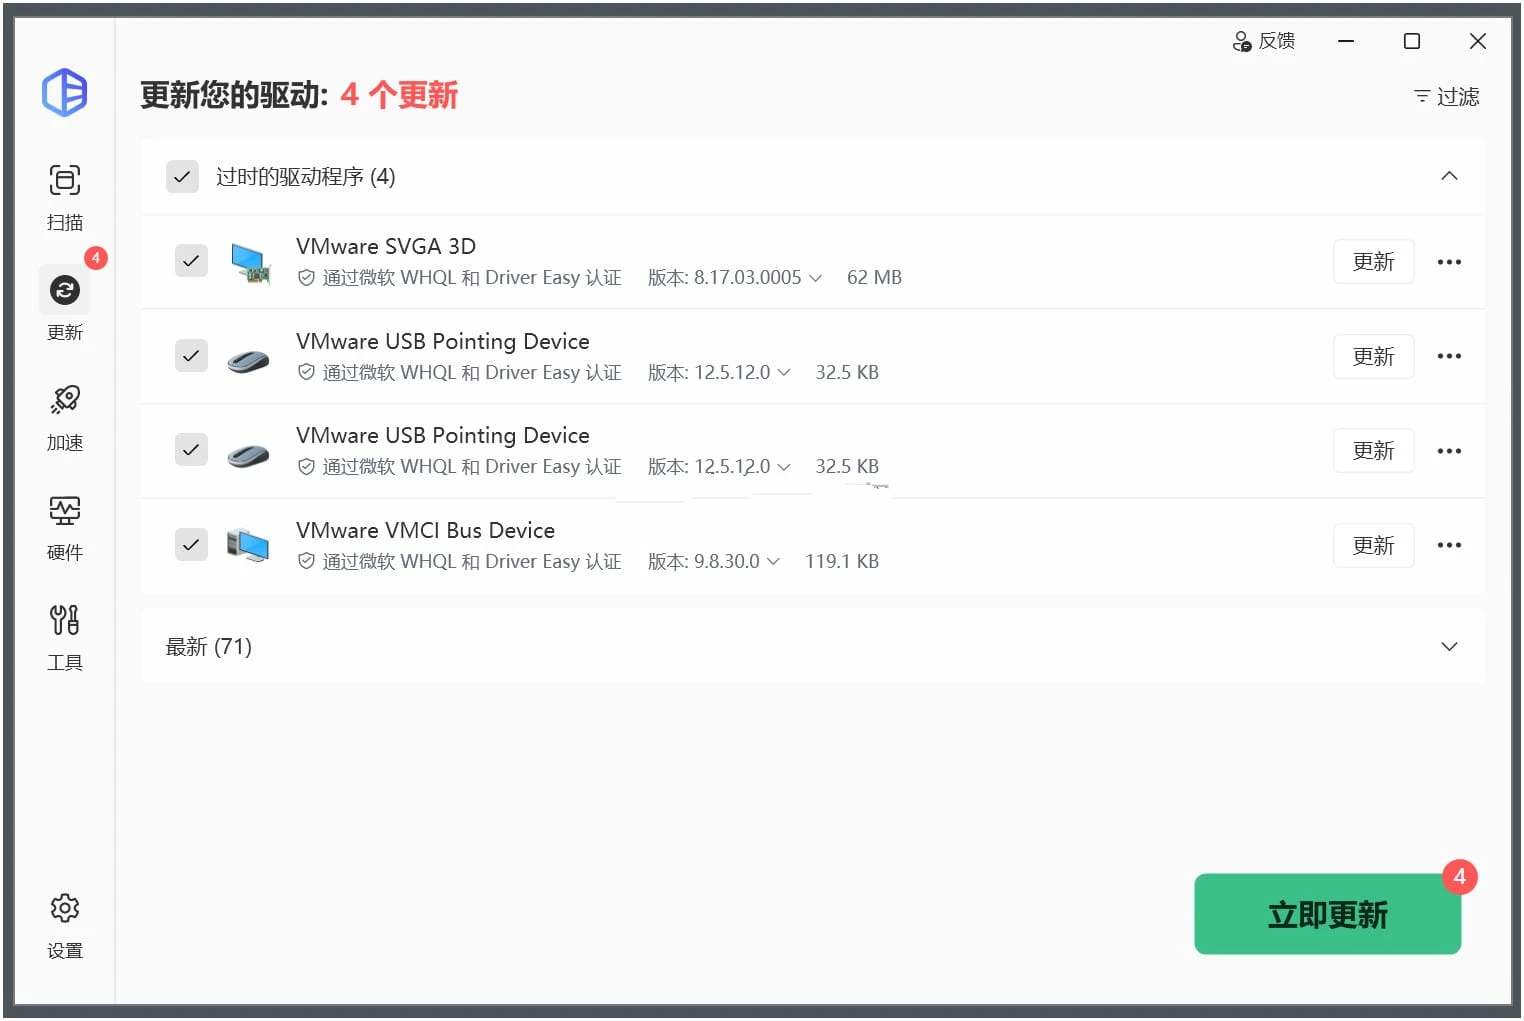The width and height of the screenshot is (1524, 1021).
Task: Minimize the Driver Easy window
Action: 1346,41
